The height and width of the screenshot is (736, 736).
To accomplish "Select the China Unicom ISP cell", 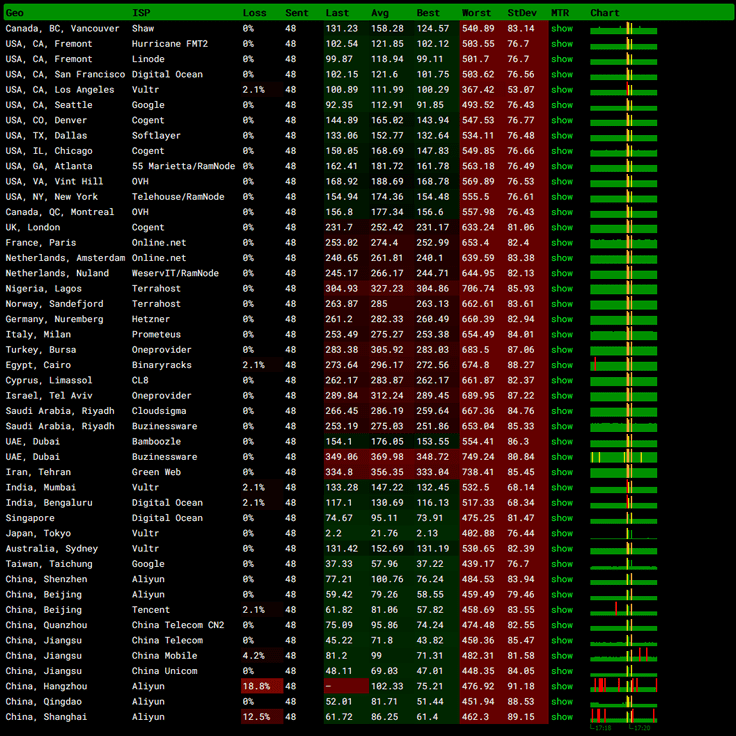I will pos(164,671).
